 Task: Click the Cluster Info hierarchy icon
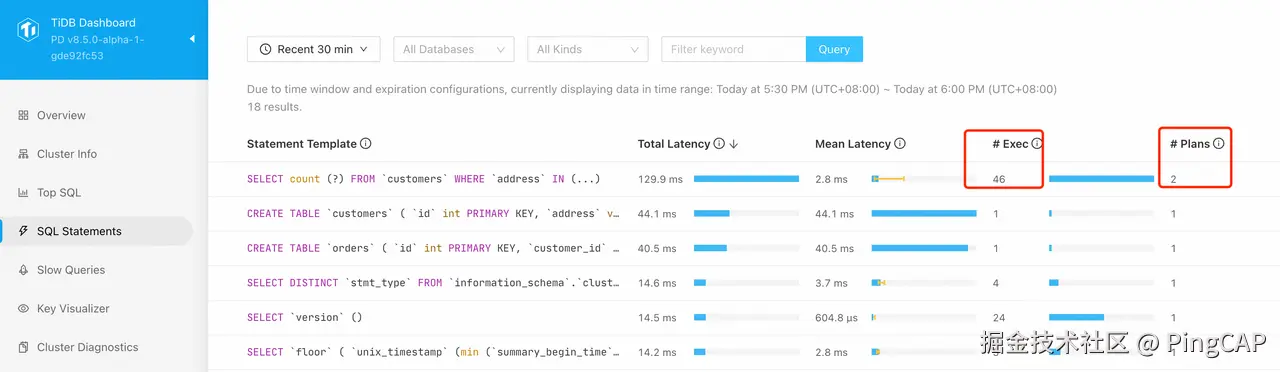click(23, 154)
